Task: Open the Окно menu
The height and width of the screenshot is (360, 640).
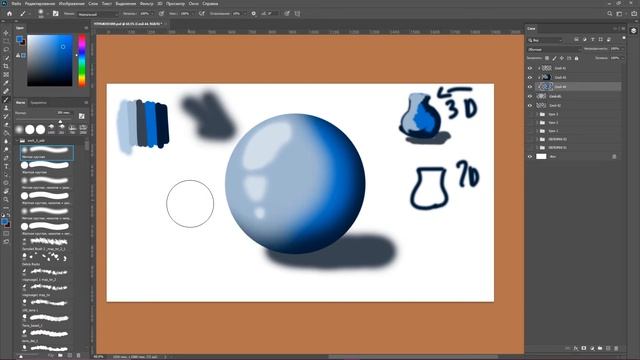Action: point(193,4)
